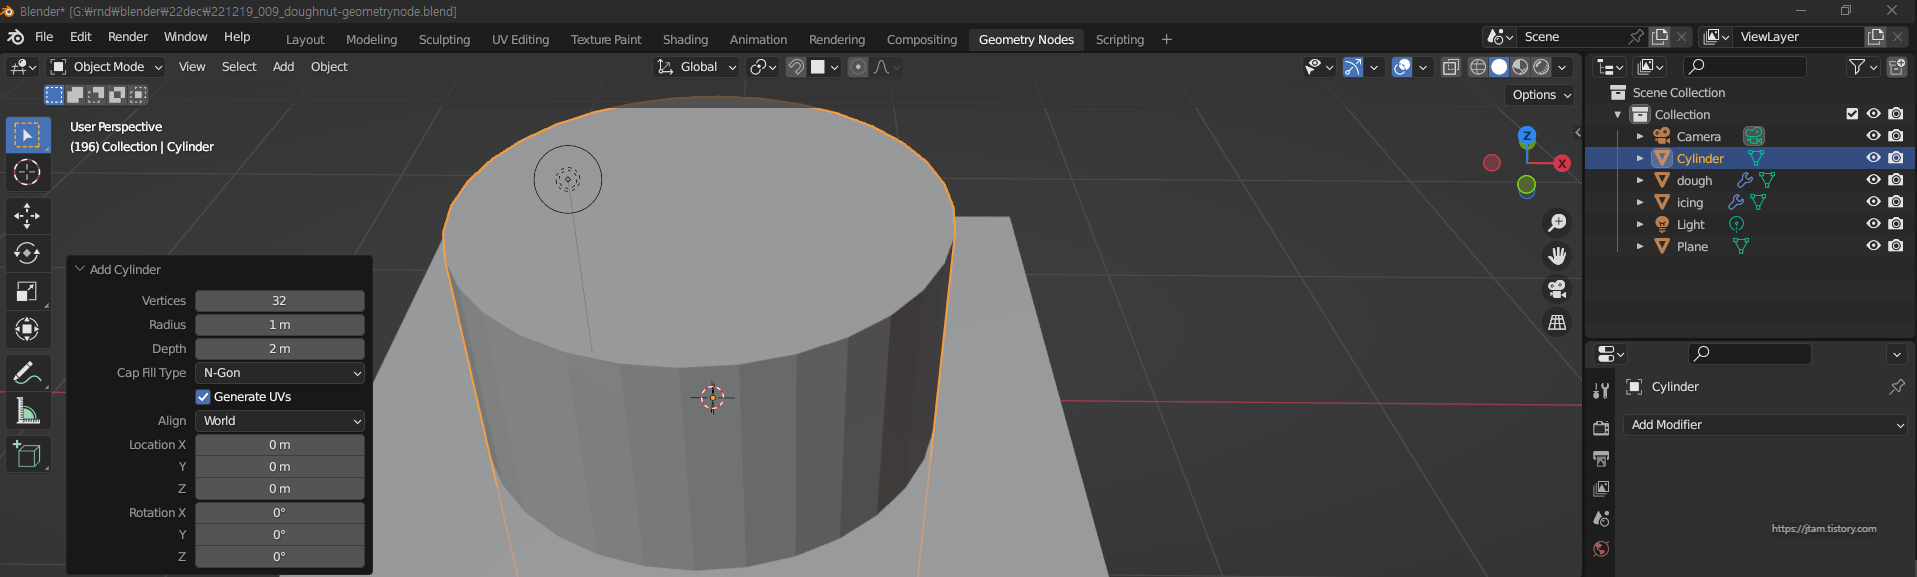
Task: Open the viewport Add menu
Action: pyautogui.click(x=283, y=67)
